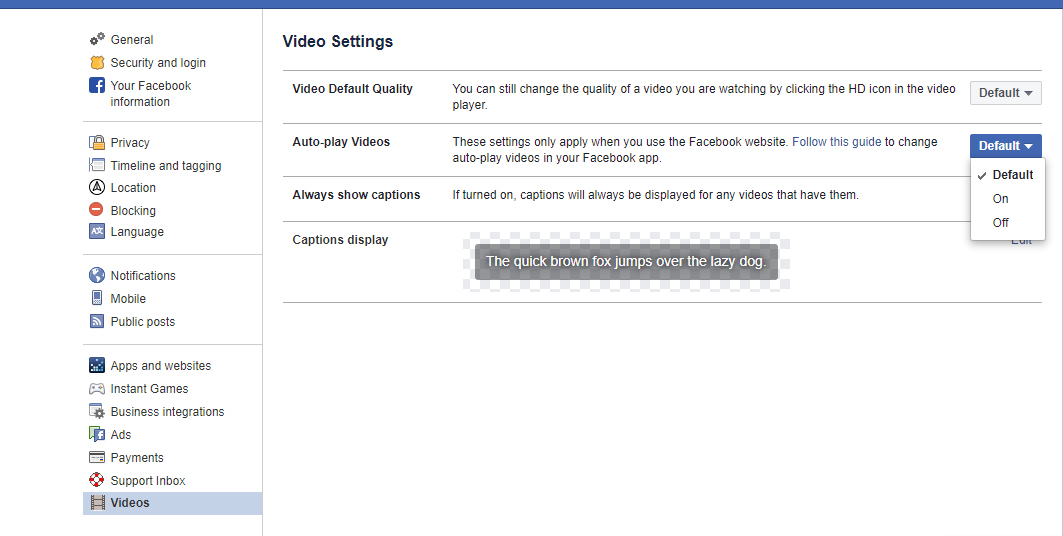
Task: Open Payments settings
Action: coord(137,458)
